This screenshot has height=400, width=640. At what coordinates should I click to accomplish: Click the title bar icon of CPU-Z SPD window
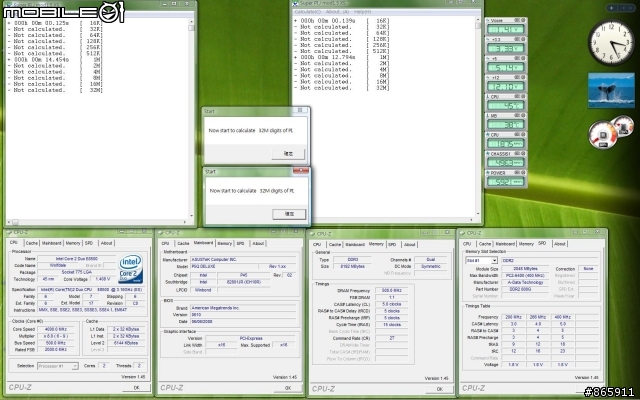click(462, 233)
